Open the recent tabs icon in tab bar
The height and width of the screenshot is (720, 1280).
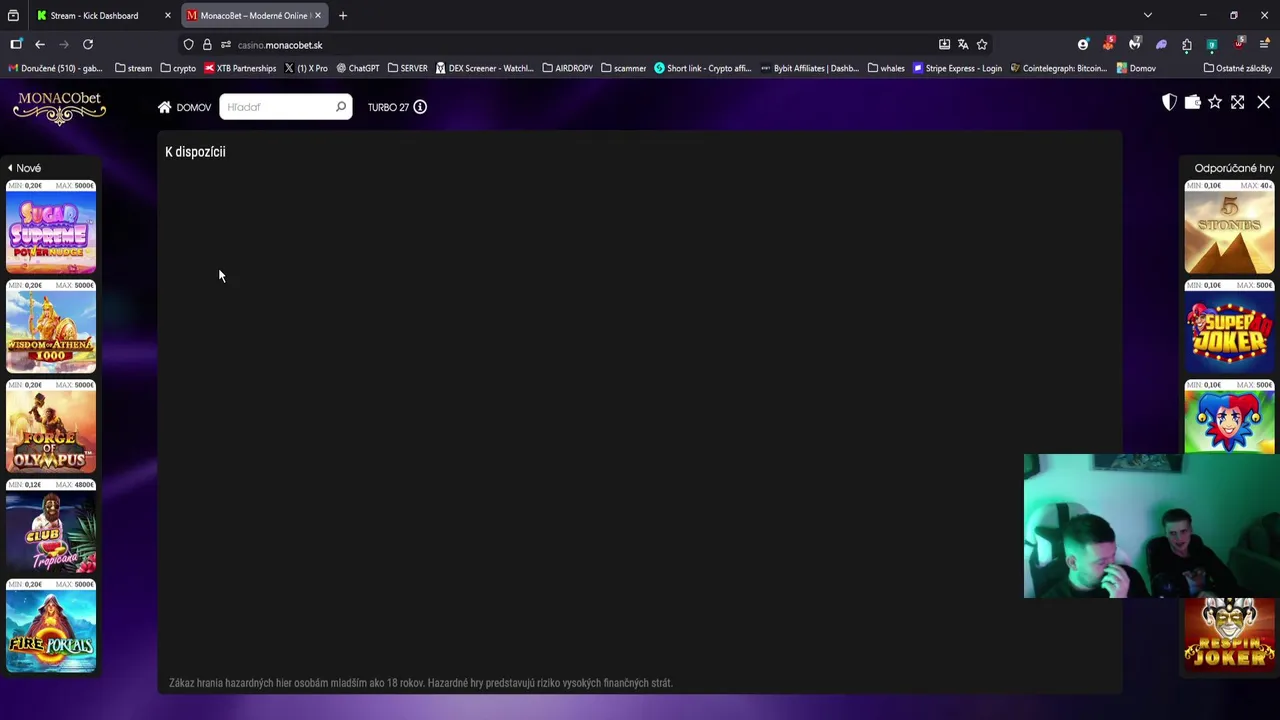[13, 15]
